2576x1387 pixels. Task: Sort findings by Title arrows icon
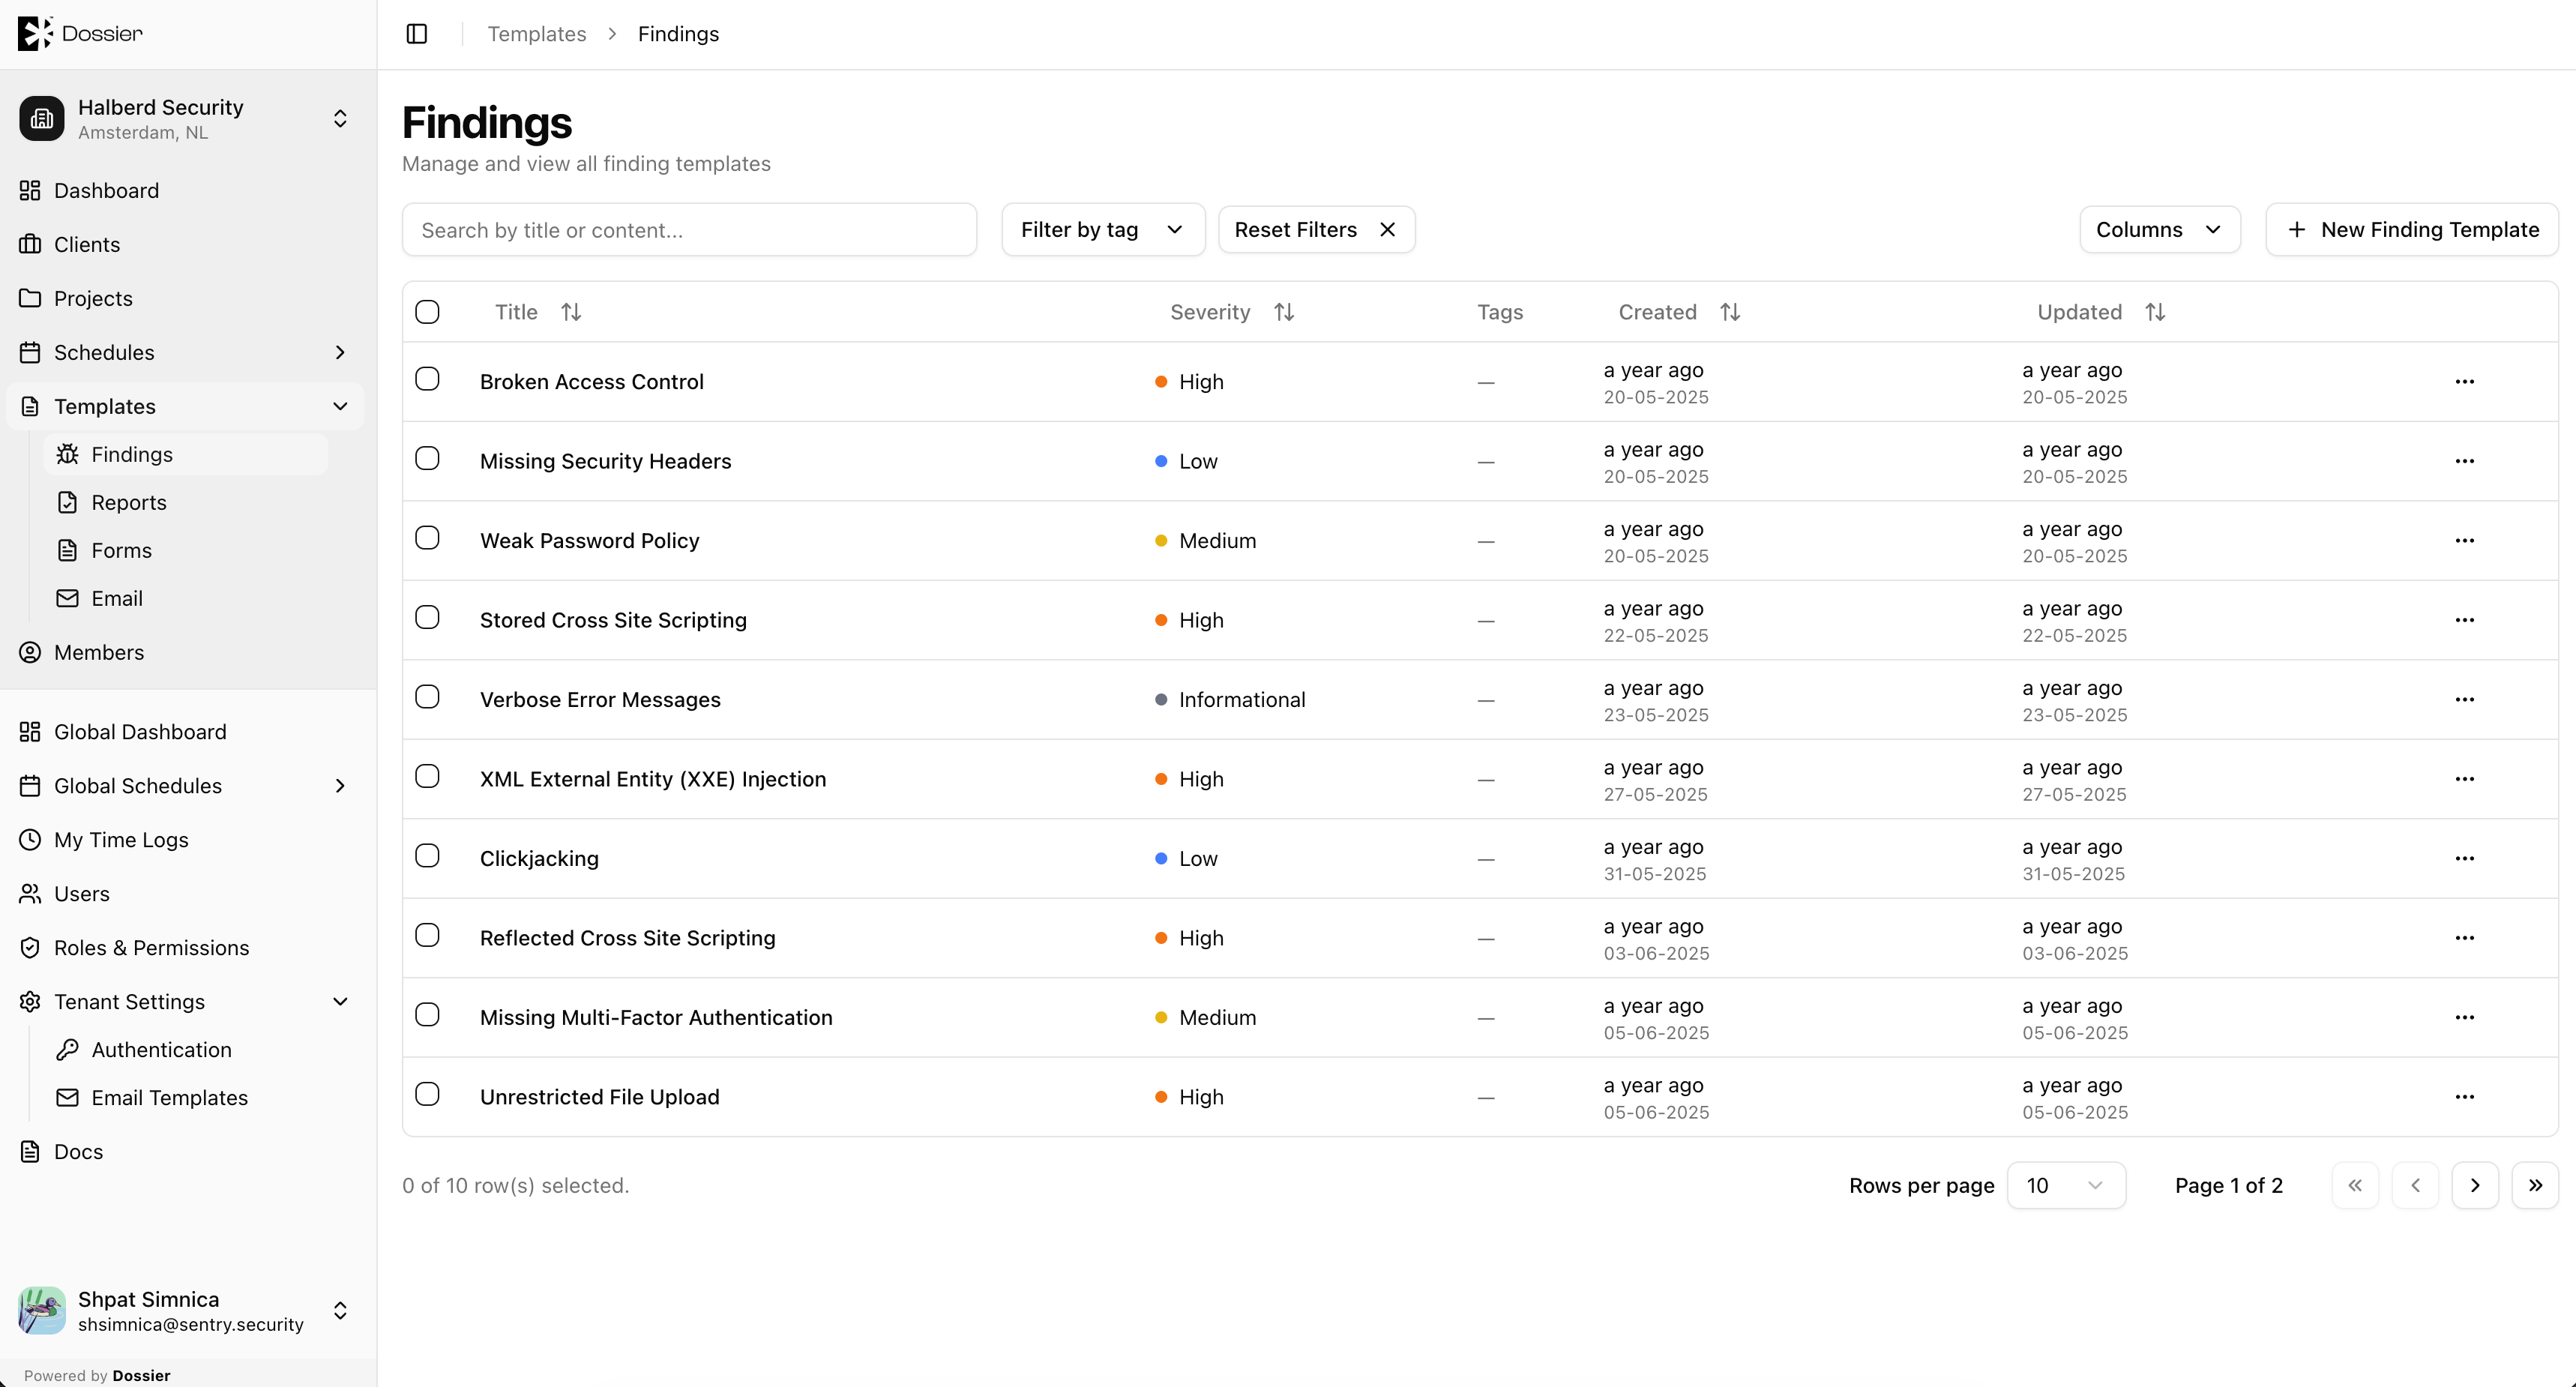(x=571, y=312)
